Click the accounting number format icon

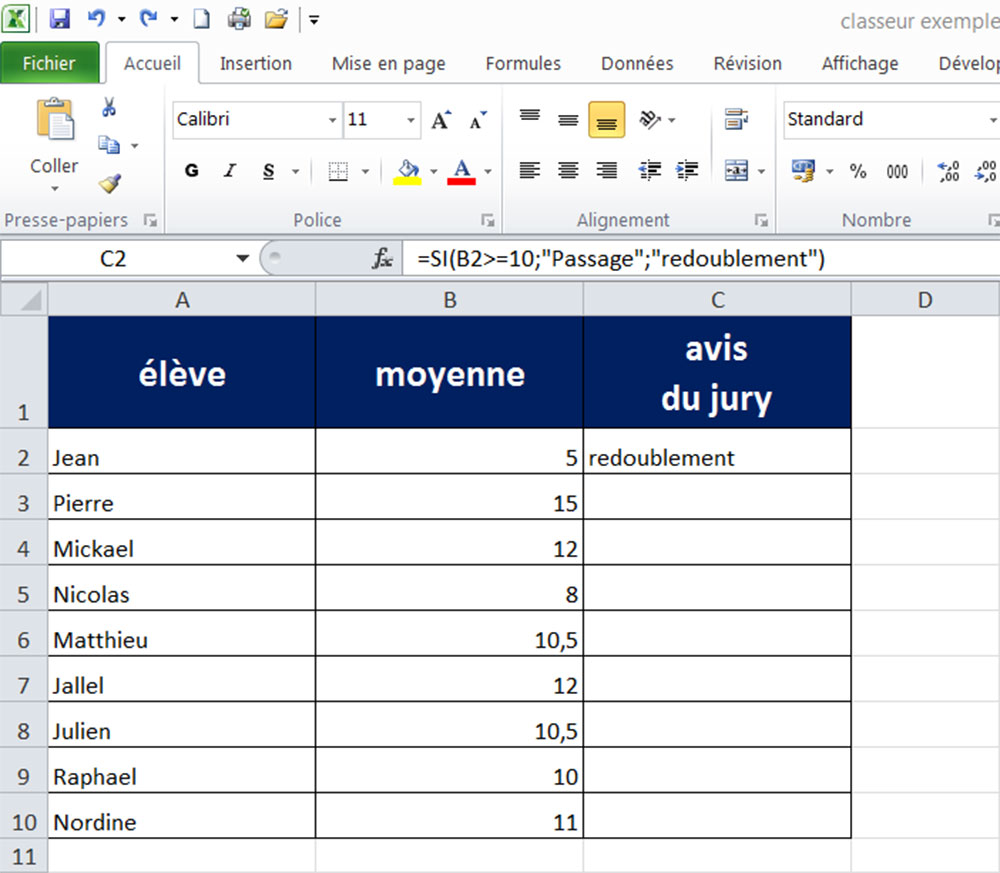(803, 171)
